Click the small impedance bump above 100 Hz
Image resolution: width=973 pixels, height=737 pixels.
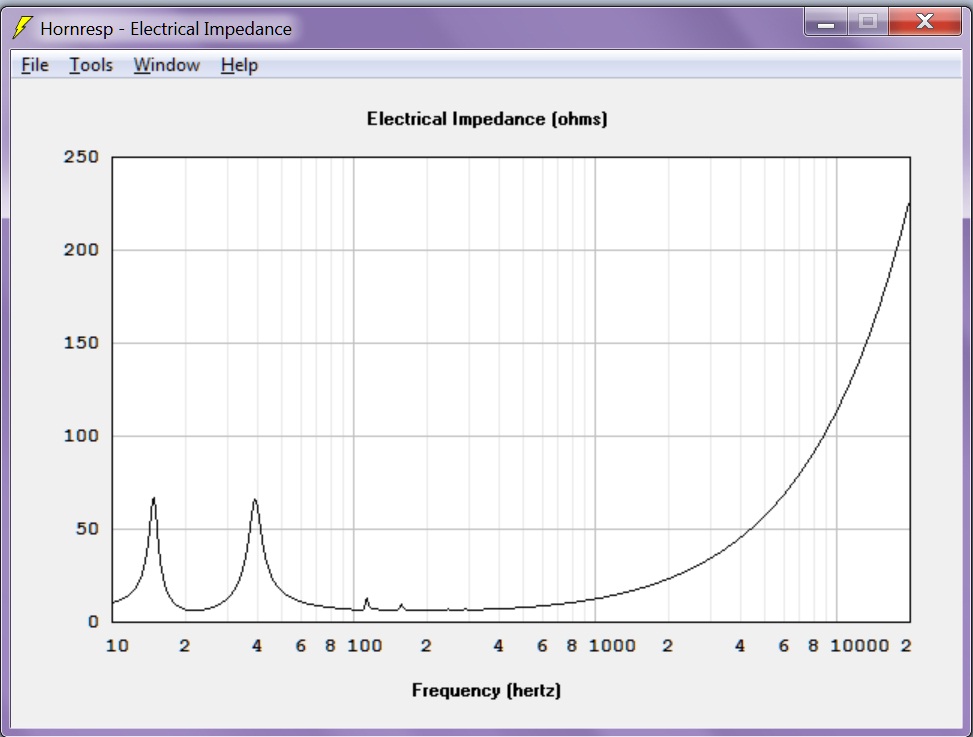click(x=367, y=600)
